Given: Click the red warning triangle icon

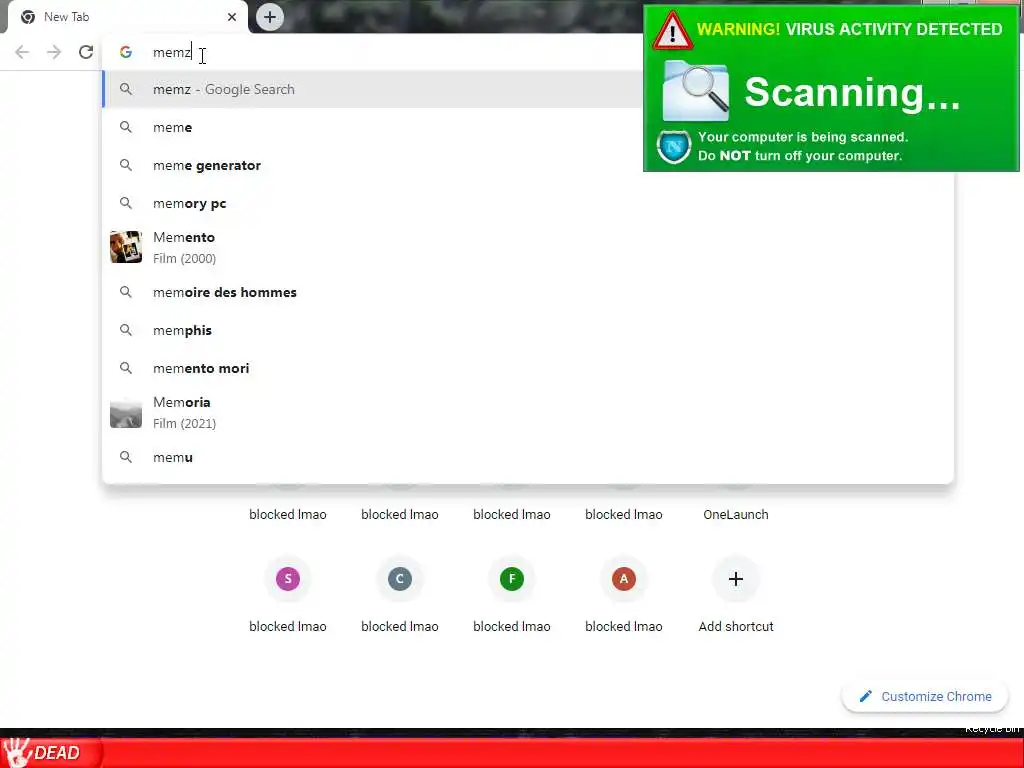Looking at the screenshot, I should [x=672, y=30].
